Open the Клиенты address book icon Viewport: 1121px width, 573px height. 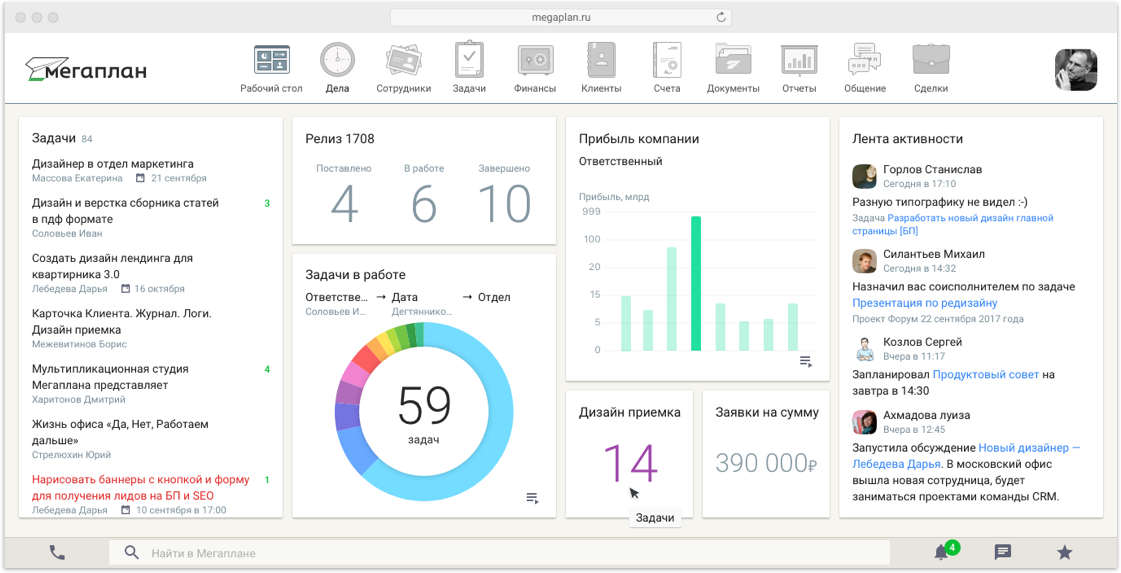pos(601,61)
